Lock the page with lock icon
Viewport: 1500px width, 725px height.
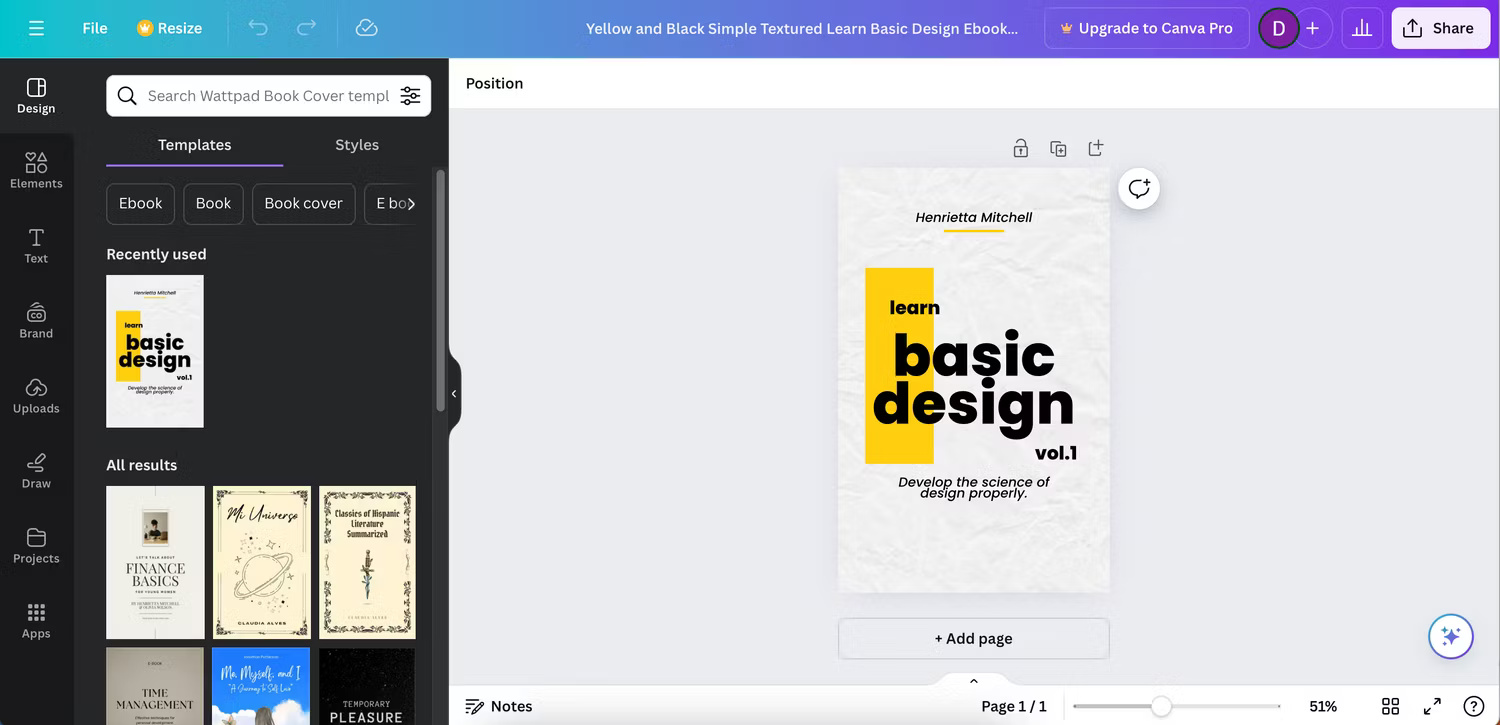tap(1020, 149)
